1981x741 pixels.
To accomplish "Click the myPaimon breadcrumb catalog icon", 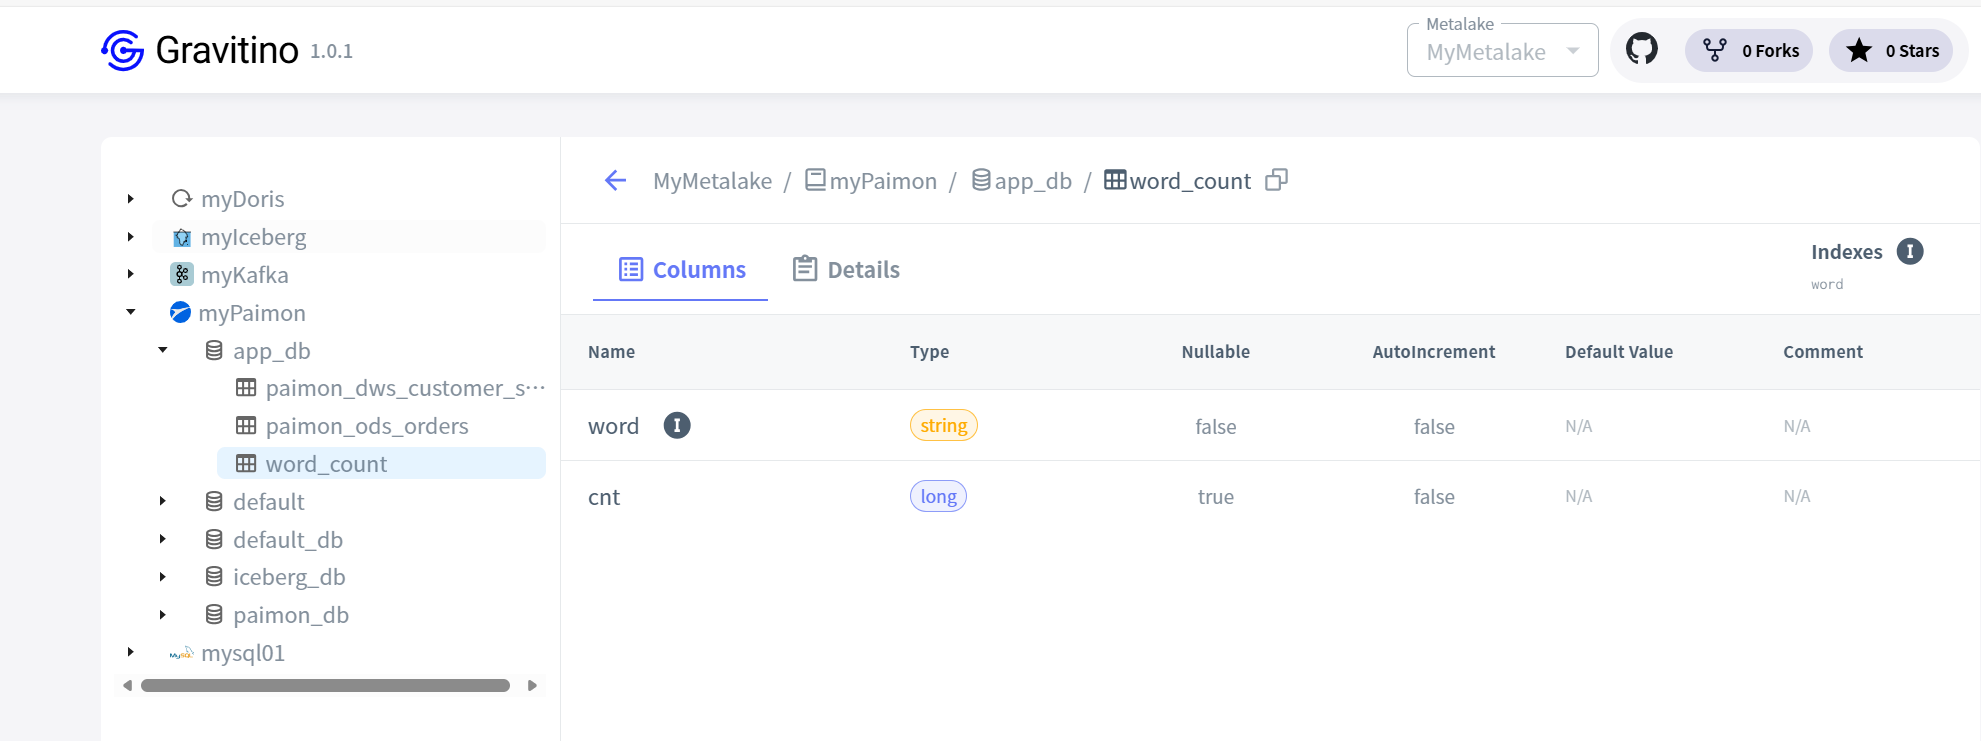I will point(816,180).
